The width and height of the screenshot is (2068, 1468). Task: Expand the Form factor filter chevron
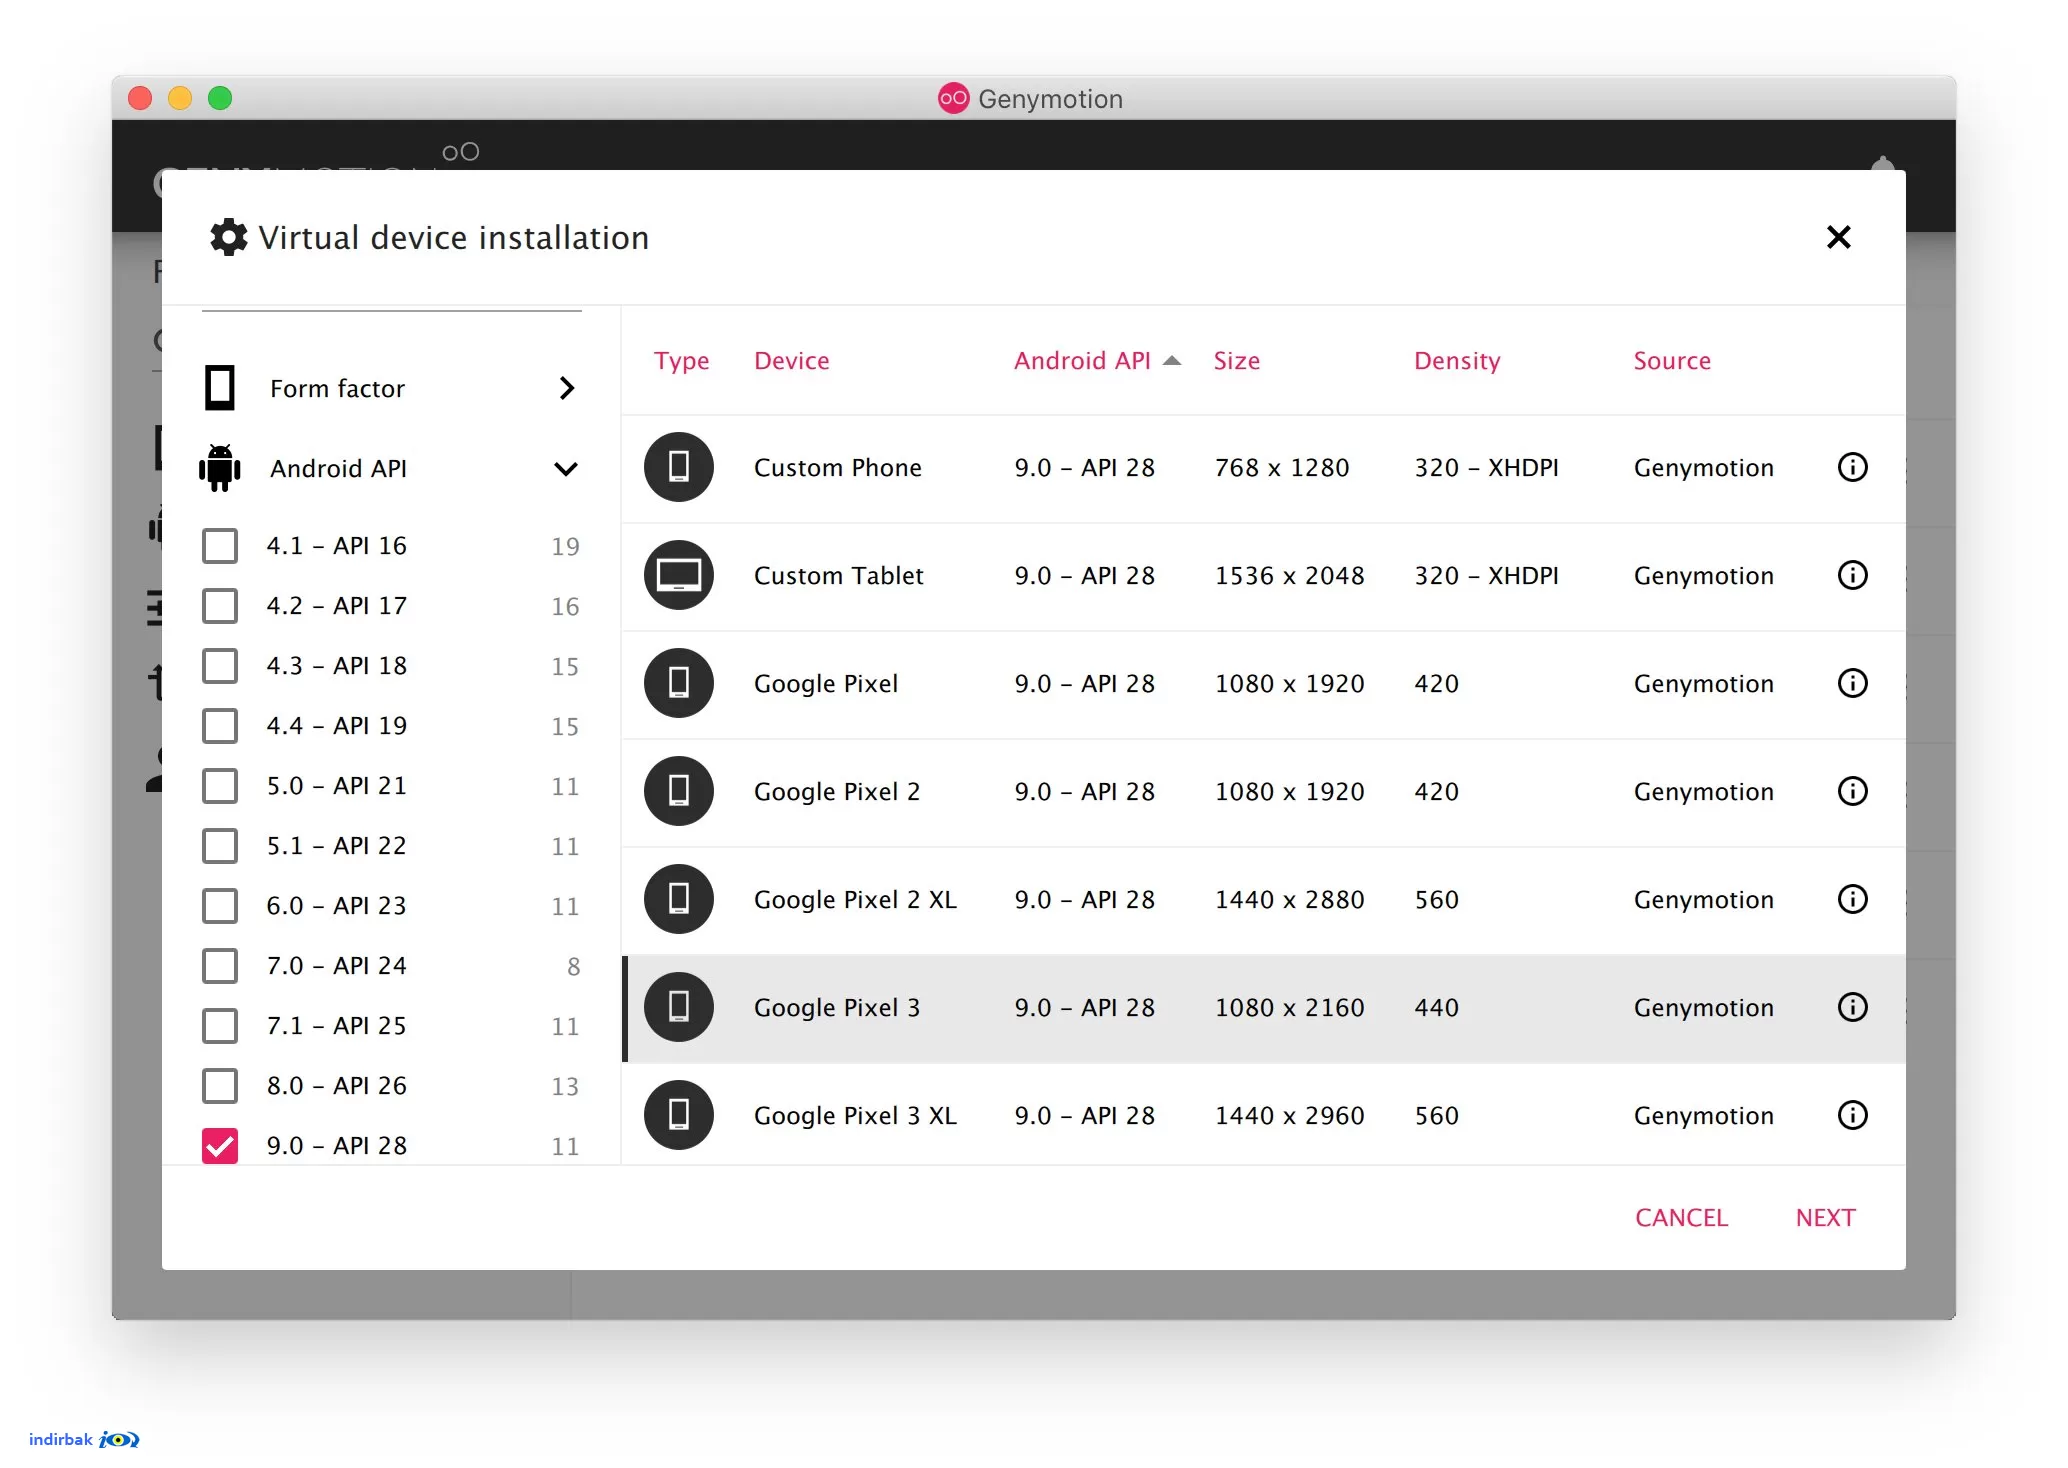tap(567, 388)
